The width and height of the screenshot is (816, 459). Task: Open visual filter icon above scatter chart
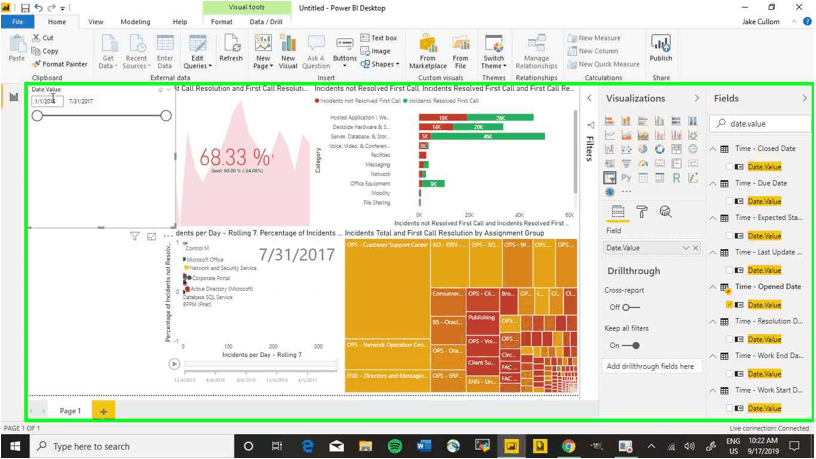coord(135,236)
